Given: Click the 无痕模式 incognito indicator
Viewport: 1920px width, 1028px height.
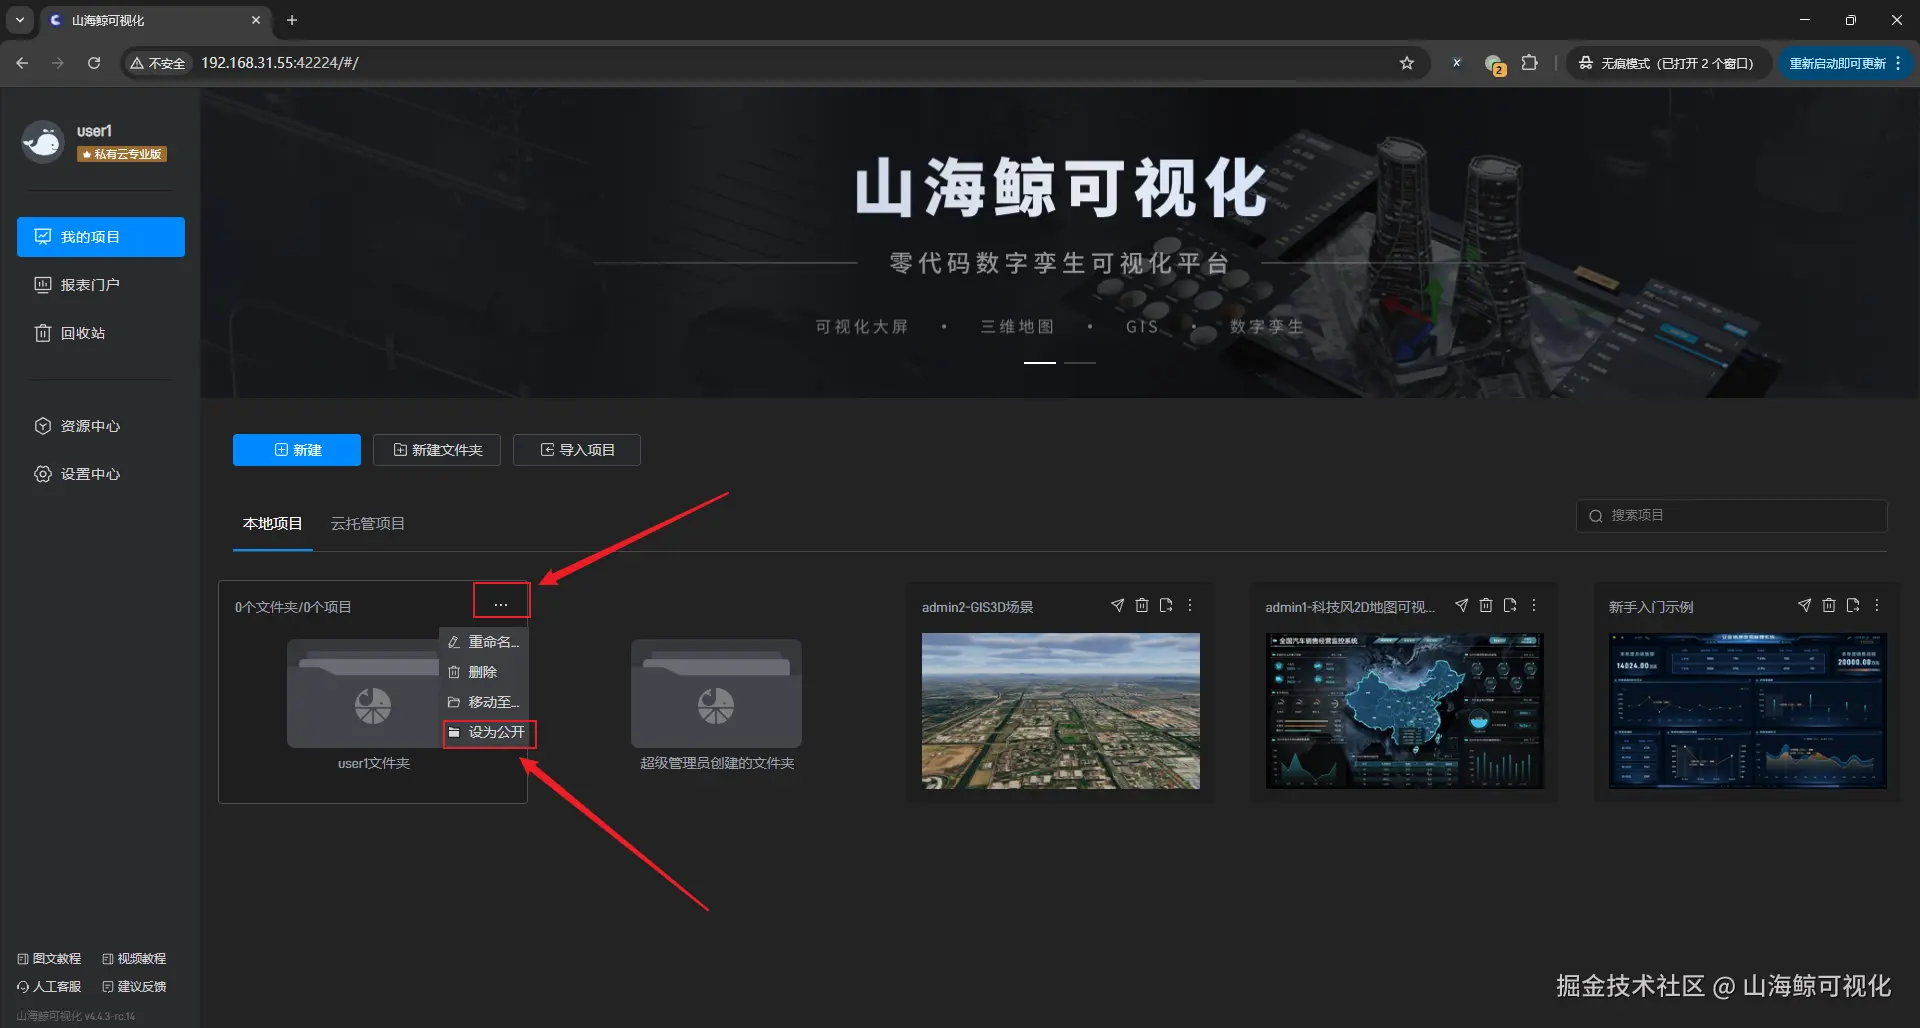Looking at the screenshot, I should tap(1667, 63).
